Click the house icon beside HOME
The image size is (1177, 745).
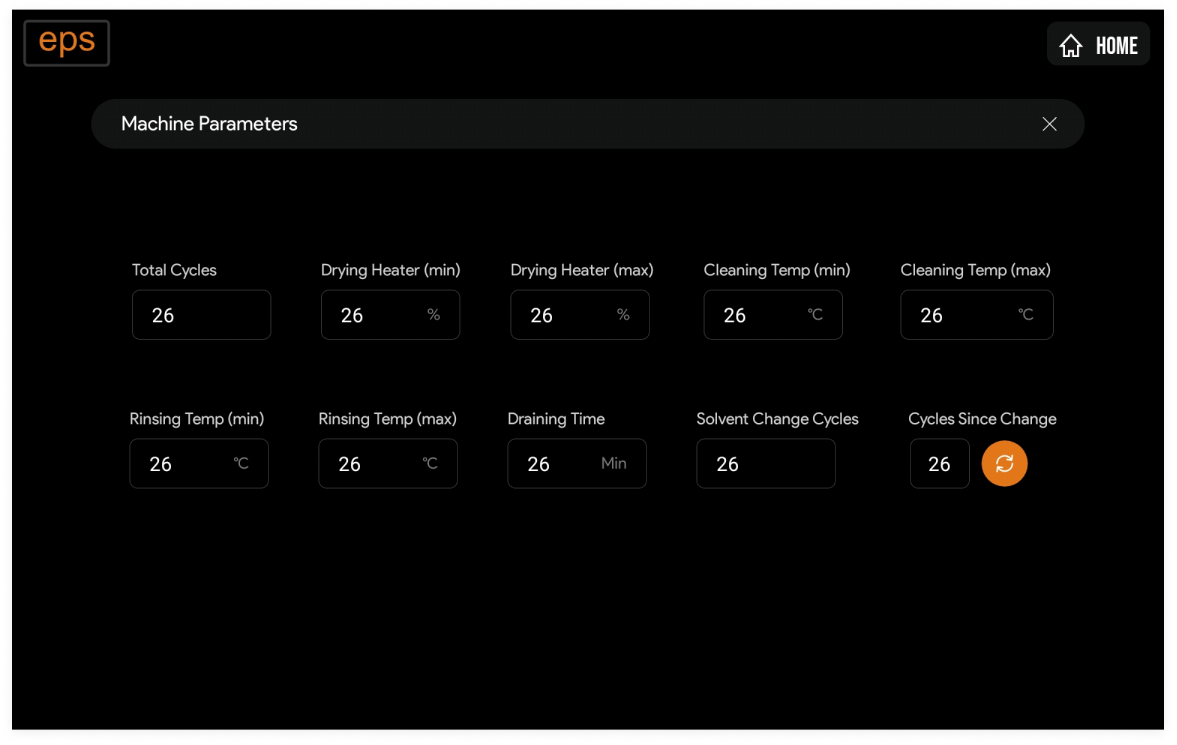coord(1071,46)
